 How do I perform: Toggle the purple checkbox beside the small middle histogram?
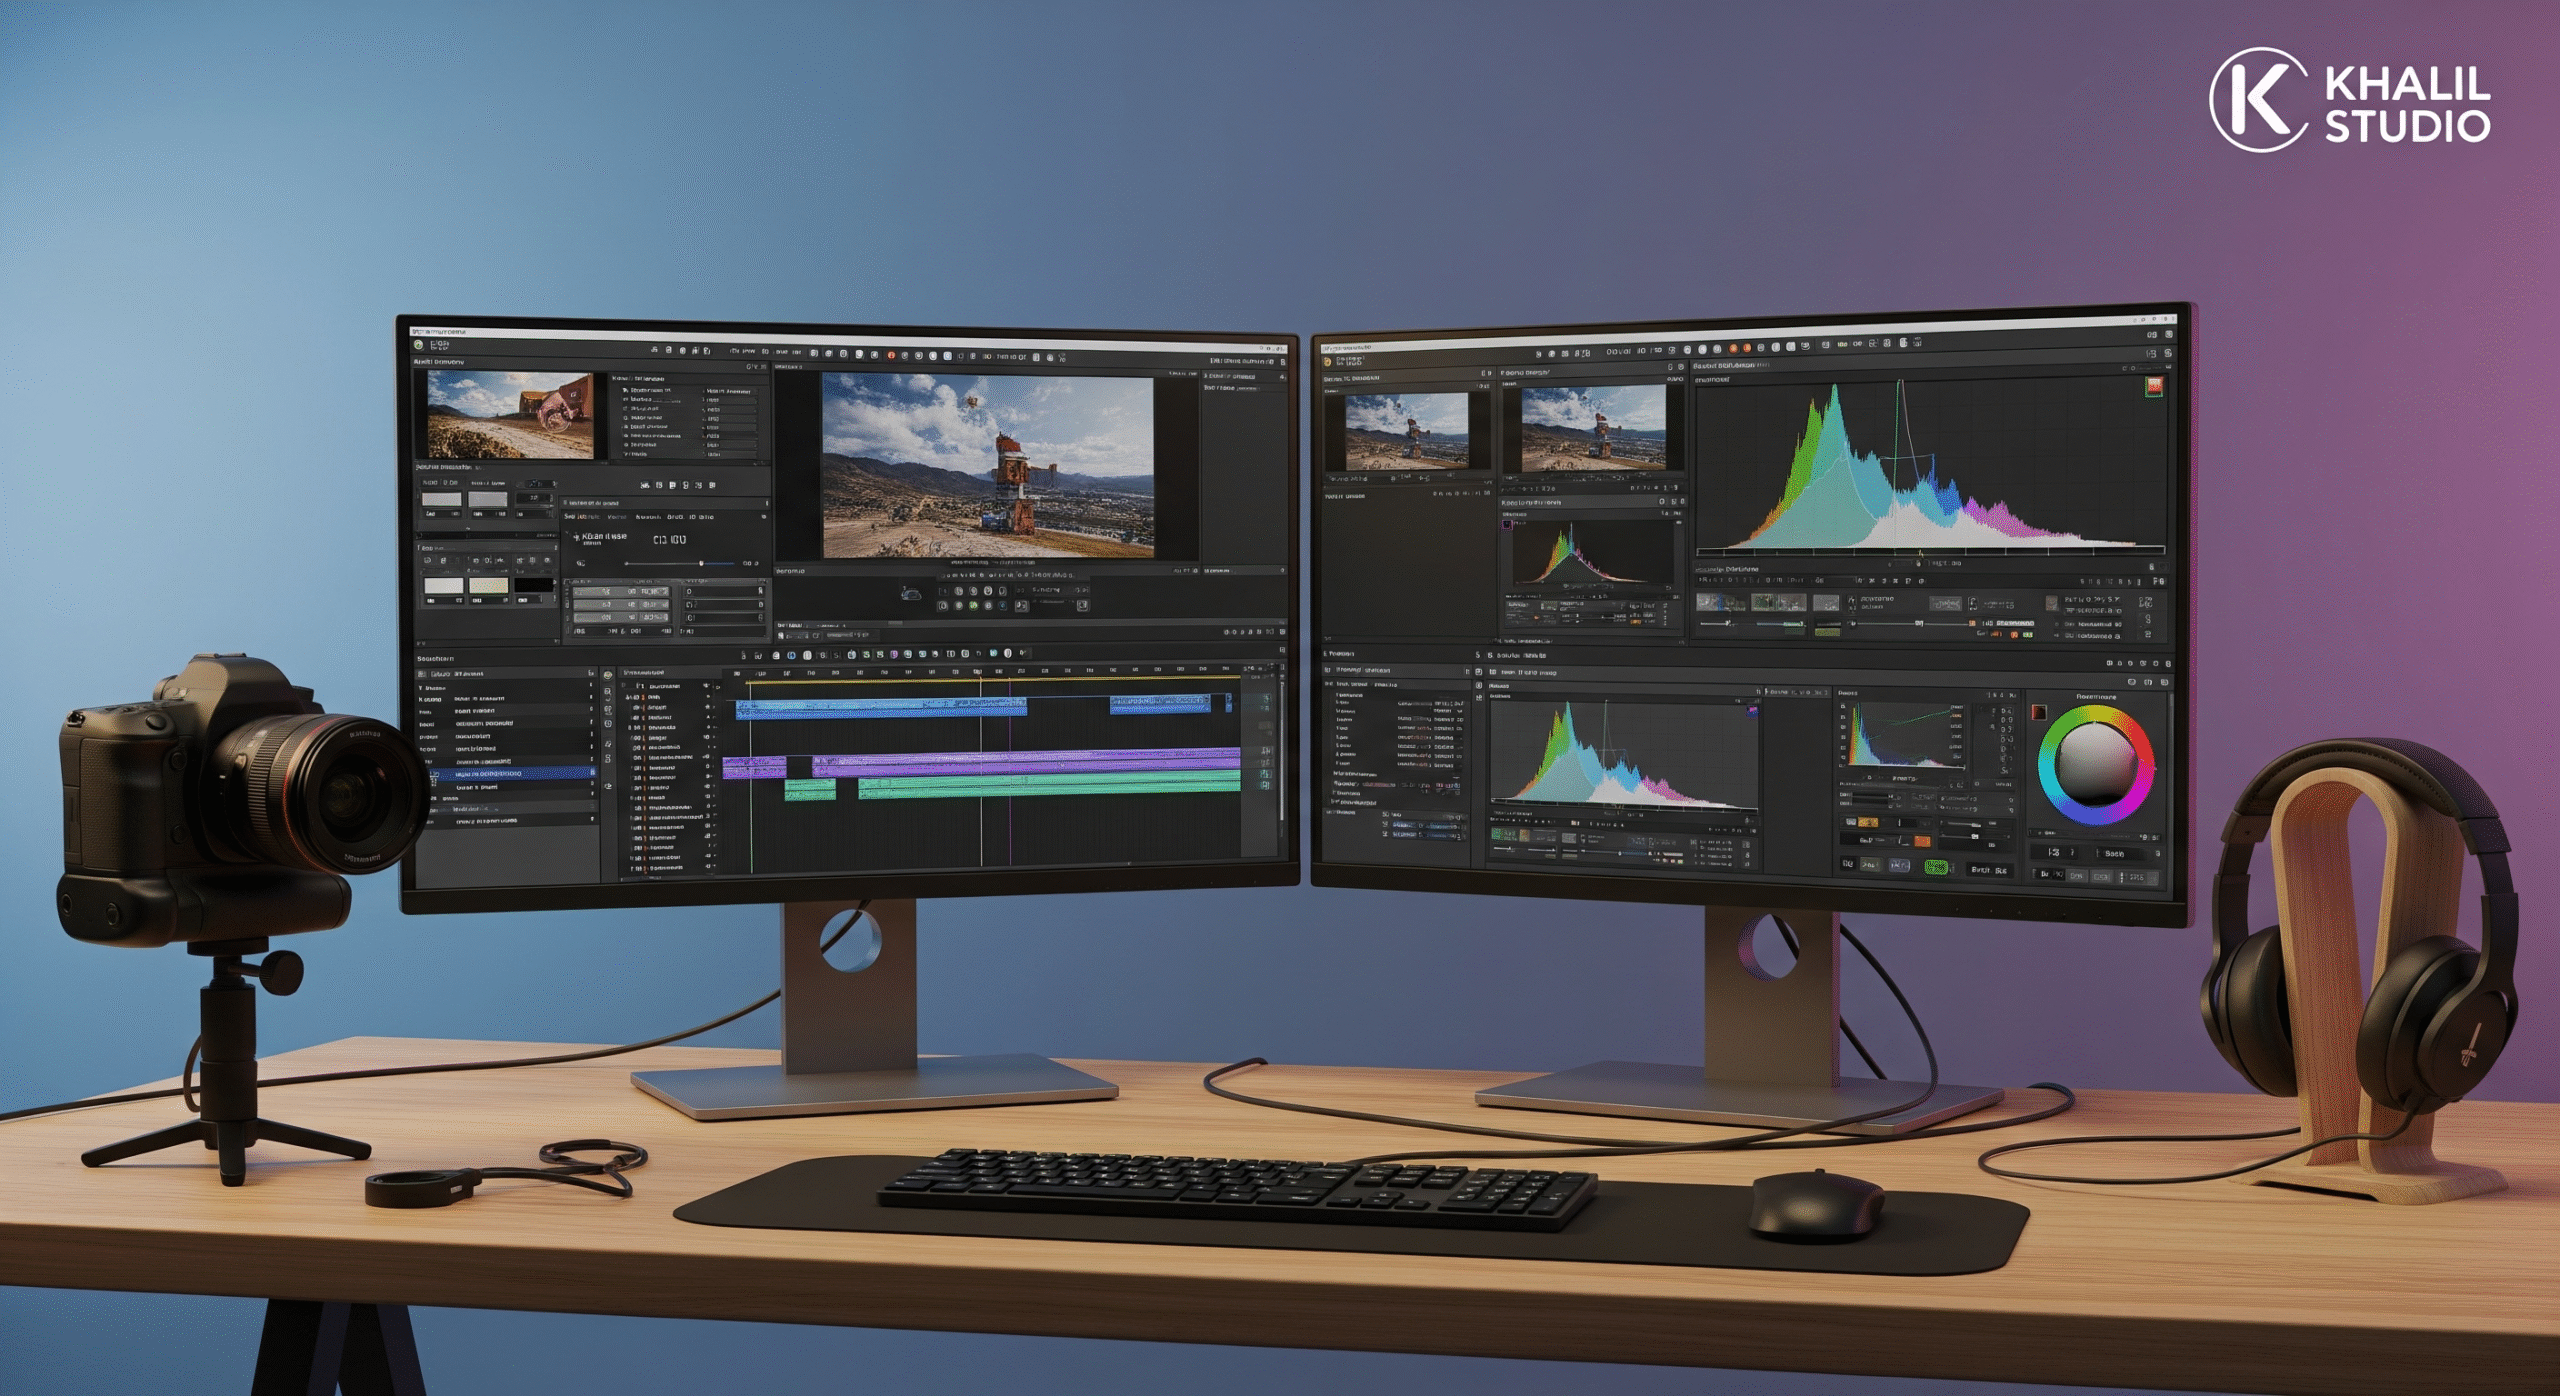click(x=1507, y=524)
